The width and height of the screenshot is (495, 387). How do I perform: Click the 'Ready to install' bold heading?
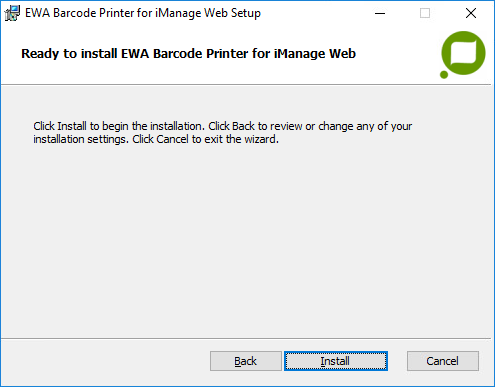(188, 54)
